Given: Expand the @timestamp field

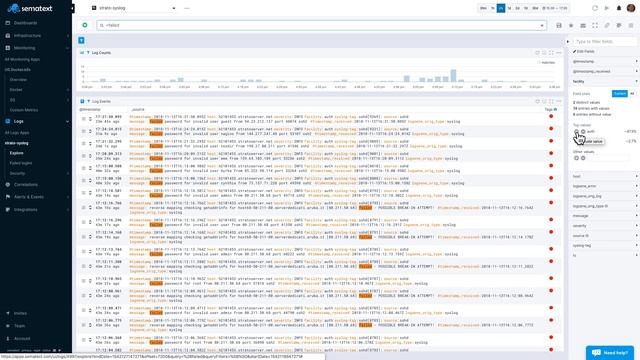Looking at the screenshot, I should point(604,61).
